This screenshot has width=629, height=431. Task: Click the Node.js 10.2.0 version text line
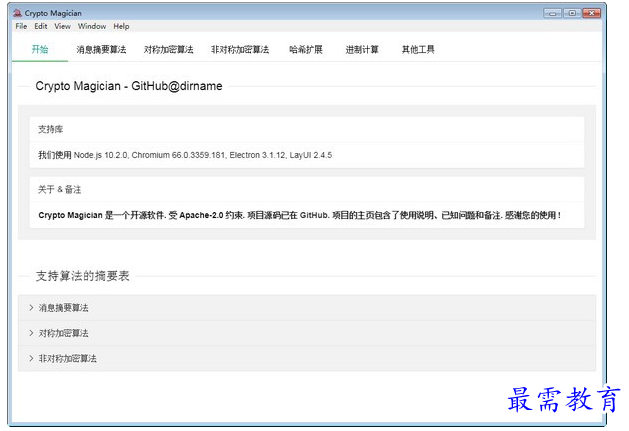click(x=185, y=155)
